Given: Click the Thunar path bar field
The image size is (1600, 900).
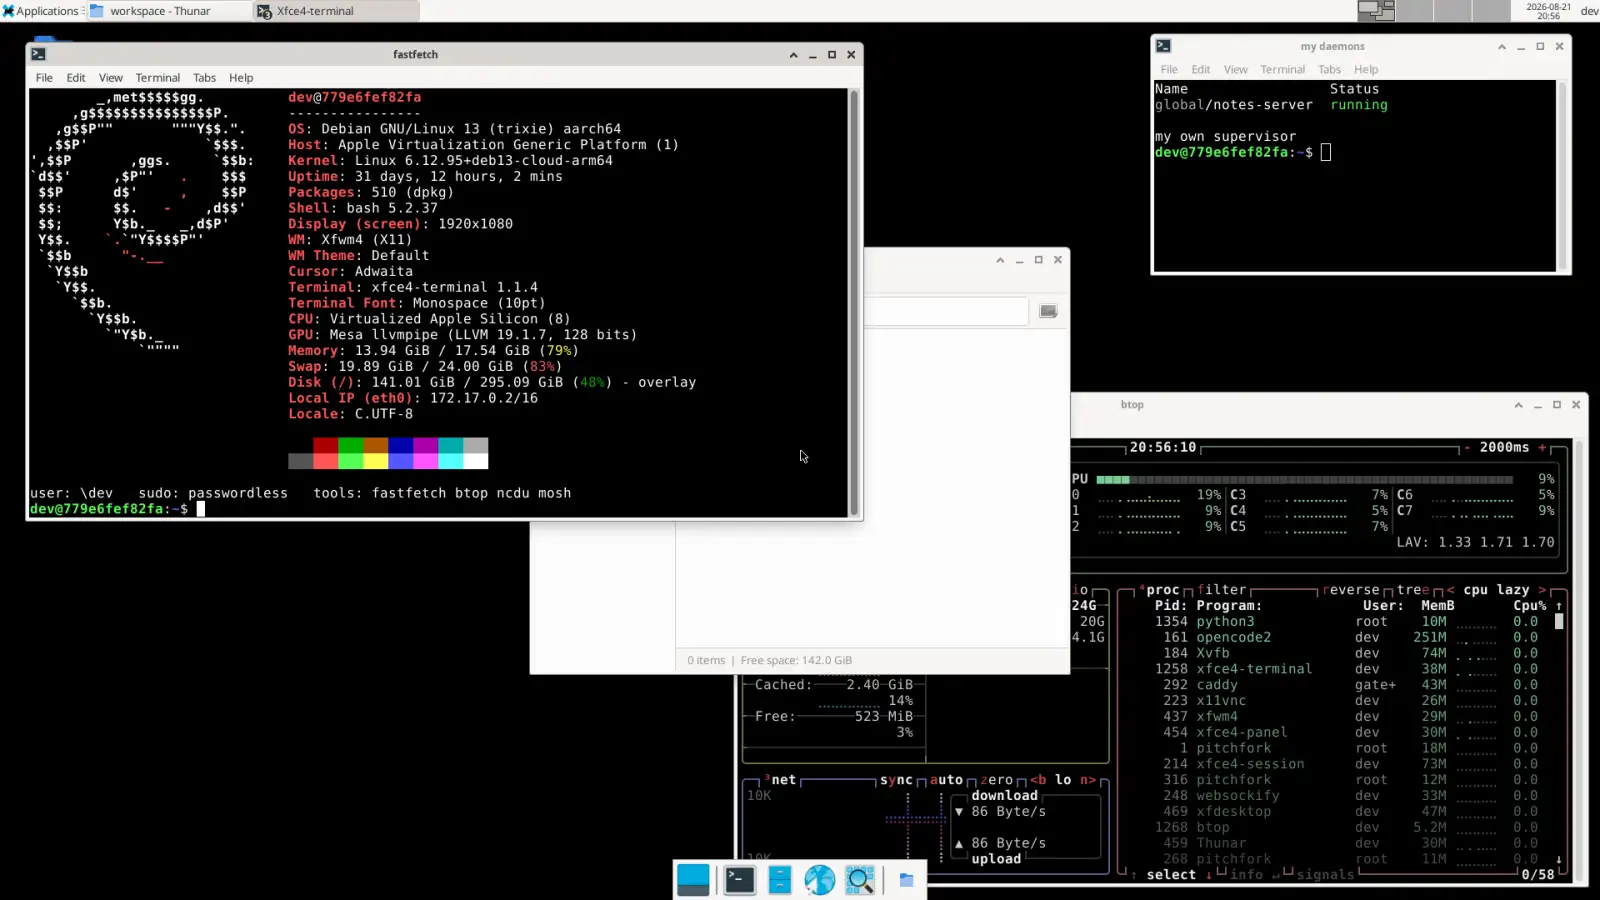Looking at the screenshot, I should 946,312.
